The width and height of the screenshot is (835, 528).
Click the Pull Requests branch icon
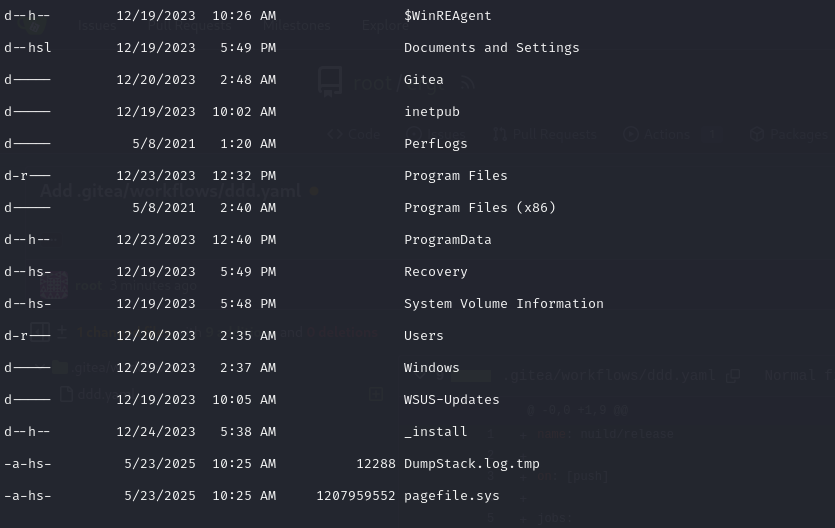click(x=500, y=134)
